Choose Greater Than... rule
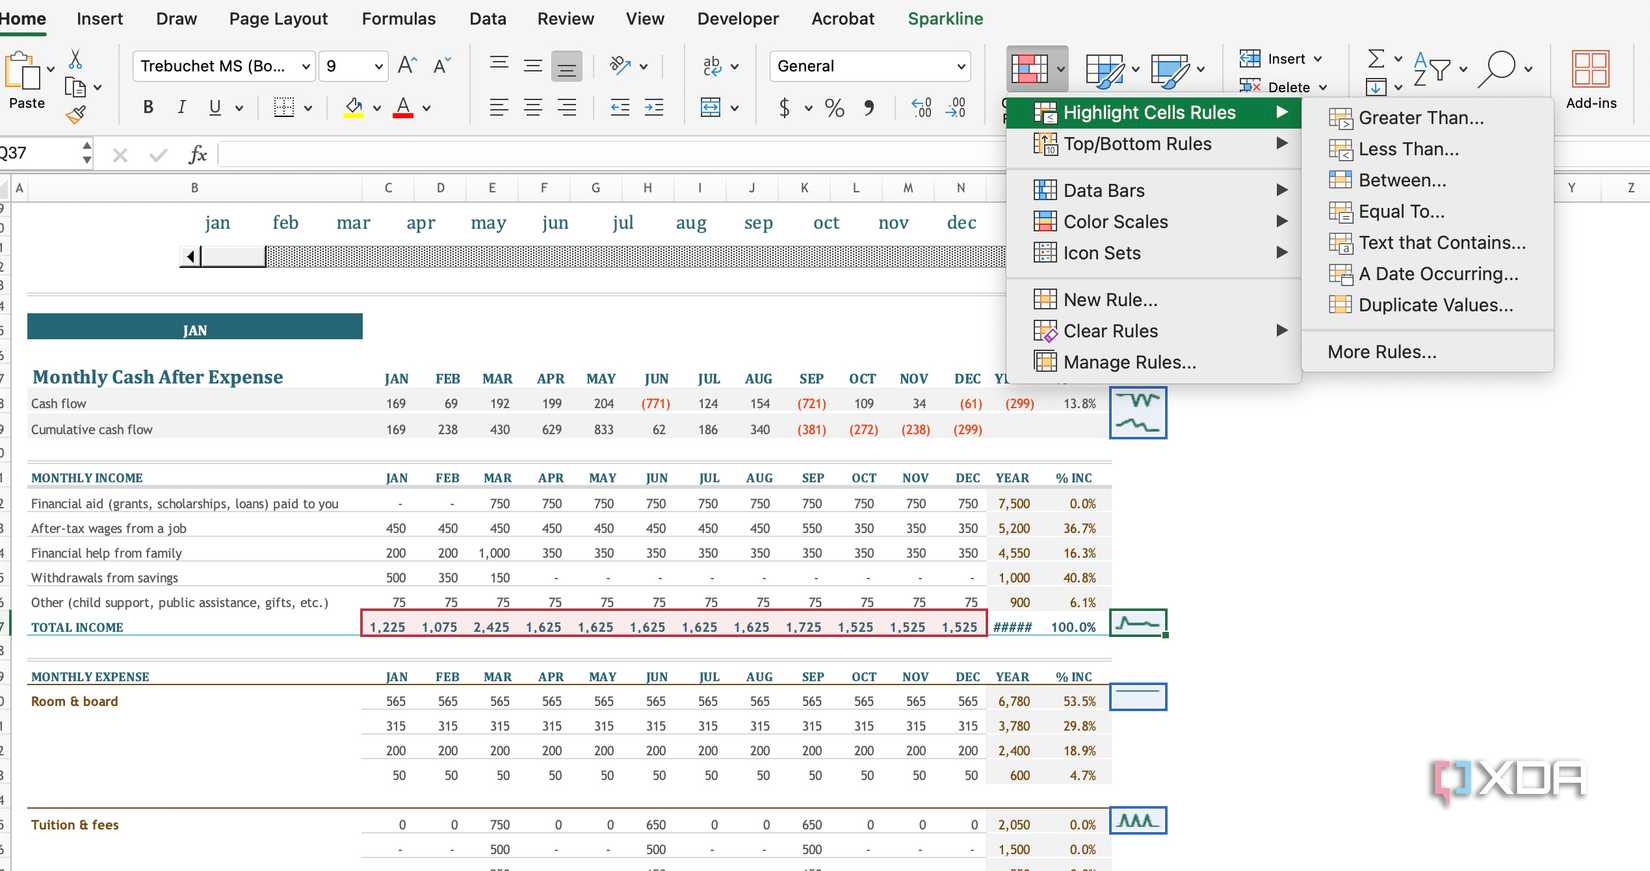1650x871 pixels. click(1427, 118)
